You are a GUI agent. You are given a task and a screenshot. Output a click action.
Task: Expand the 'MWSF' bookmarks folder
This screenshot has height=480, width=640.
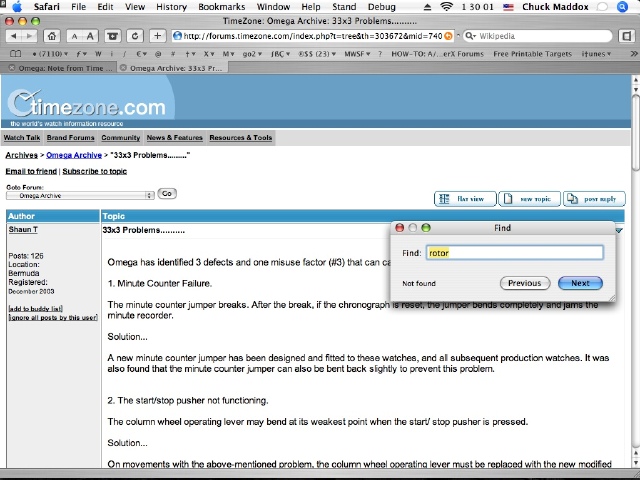pyautogui.click(x=357, y=54)
